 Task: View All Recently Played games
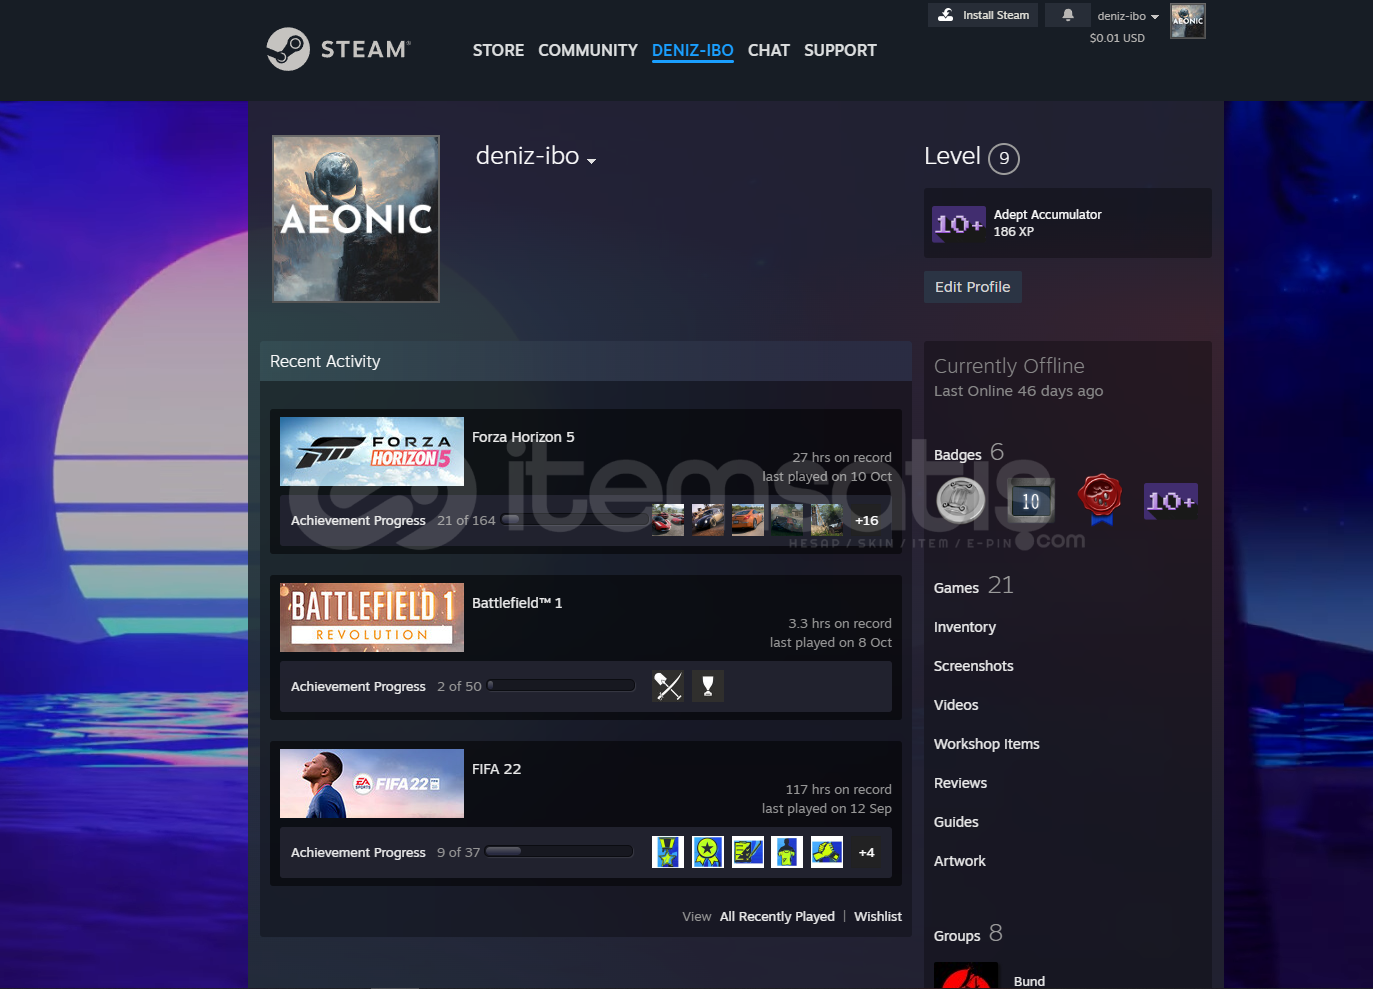(777, 916)
